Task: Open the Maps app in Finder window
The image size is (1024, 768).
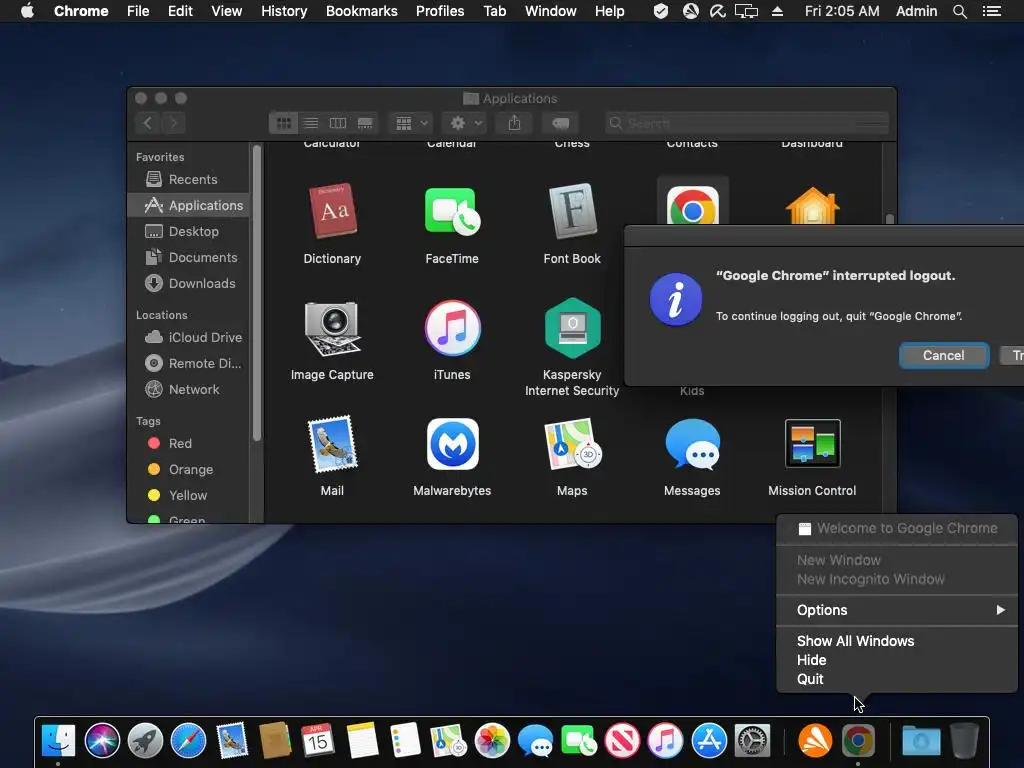Action: pyautogui.click(x=572, y=444)
